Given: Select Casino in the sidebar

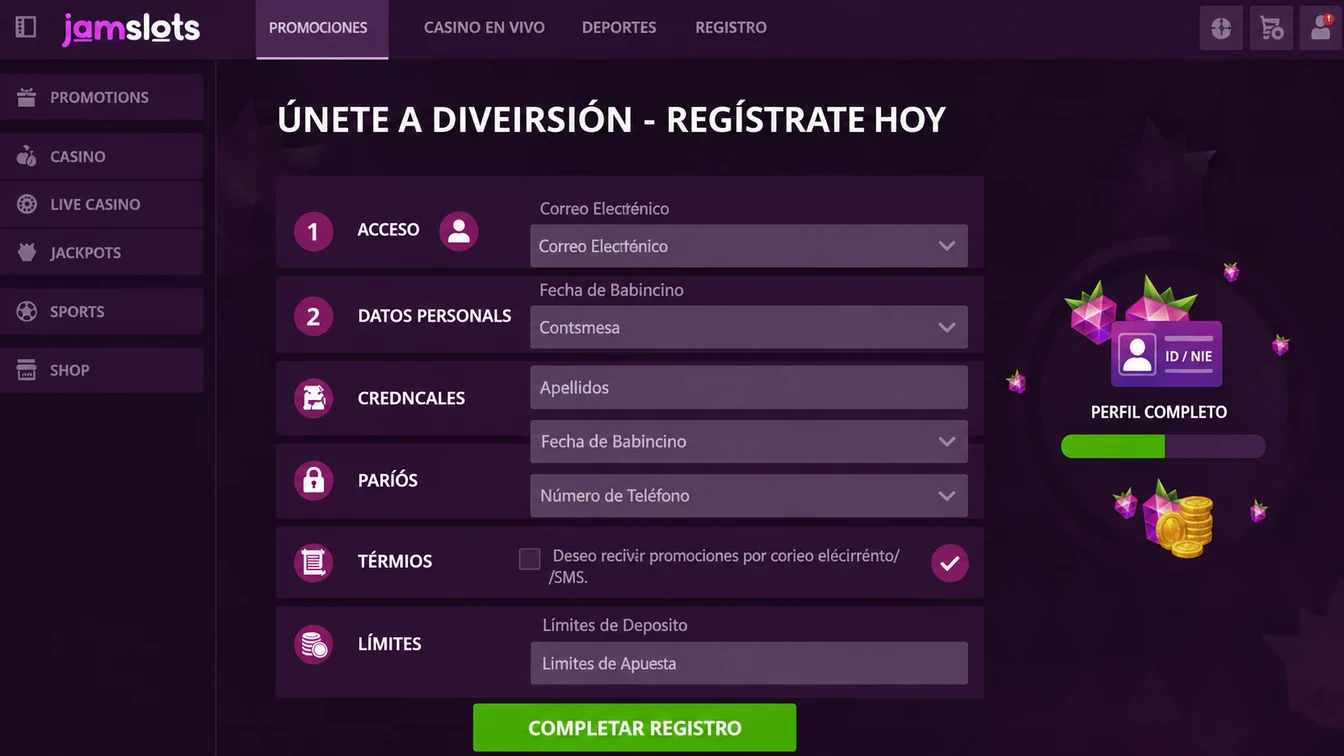Looking at the screenshot, I should coord(101,156).
